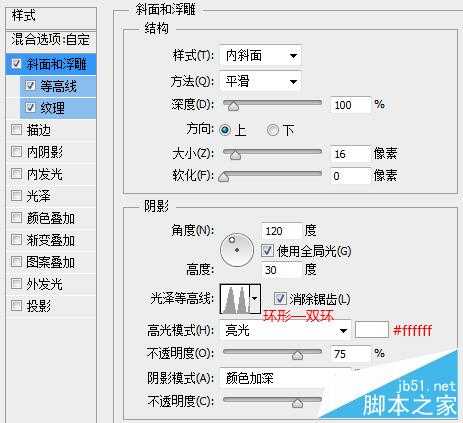463x423 pixels.
Task: Enable the 颜色叠加 checkbox
Action: tap(16, 218)
